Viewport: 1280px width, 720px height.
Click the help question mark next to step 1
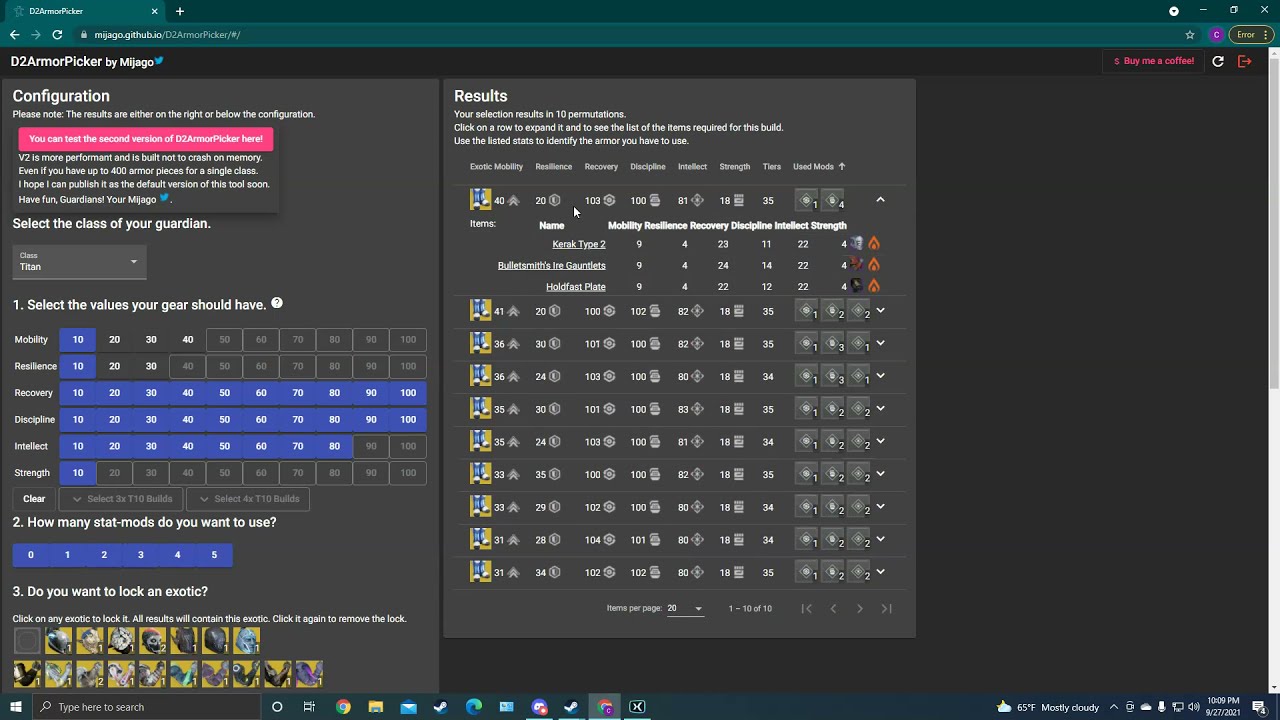point(277,303)
